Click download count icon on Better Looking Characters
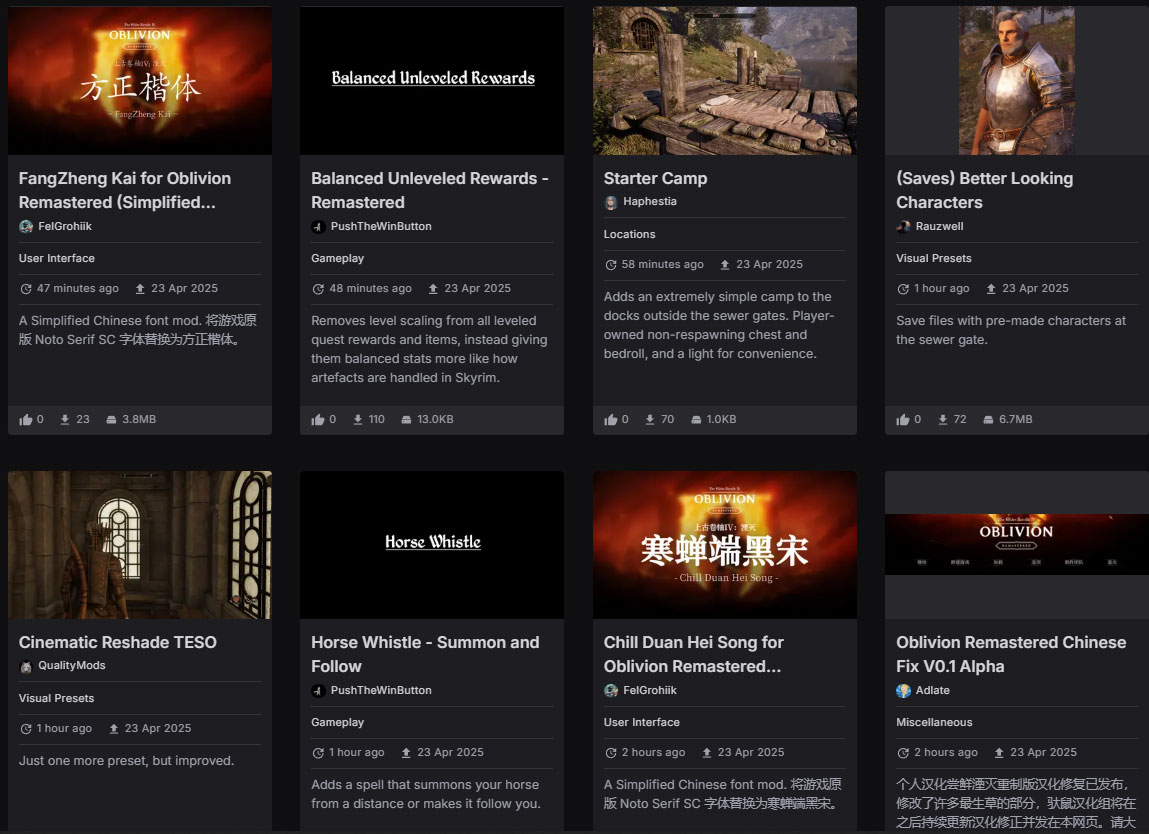This screenshot has width=1149, height=834. point(942,419)
